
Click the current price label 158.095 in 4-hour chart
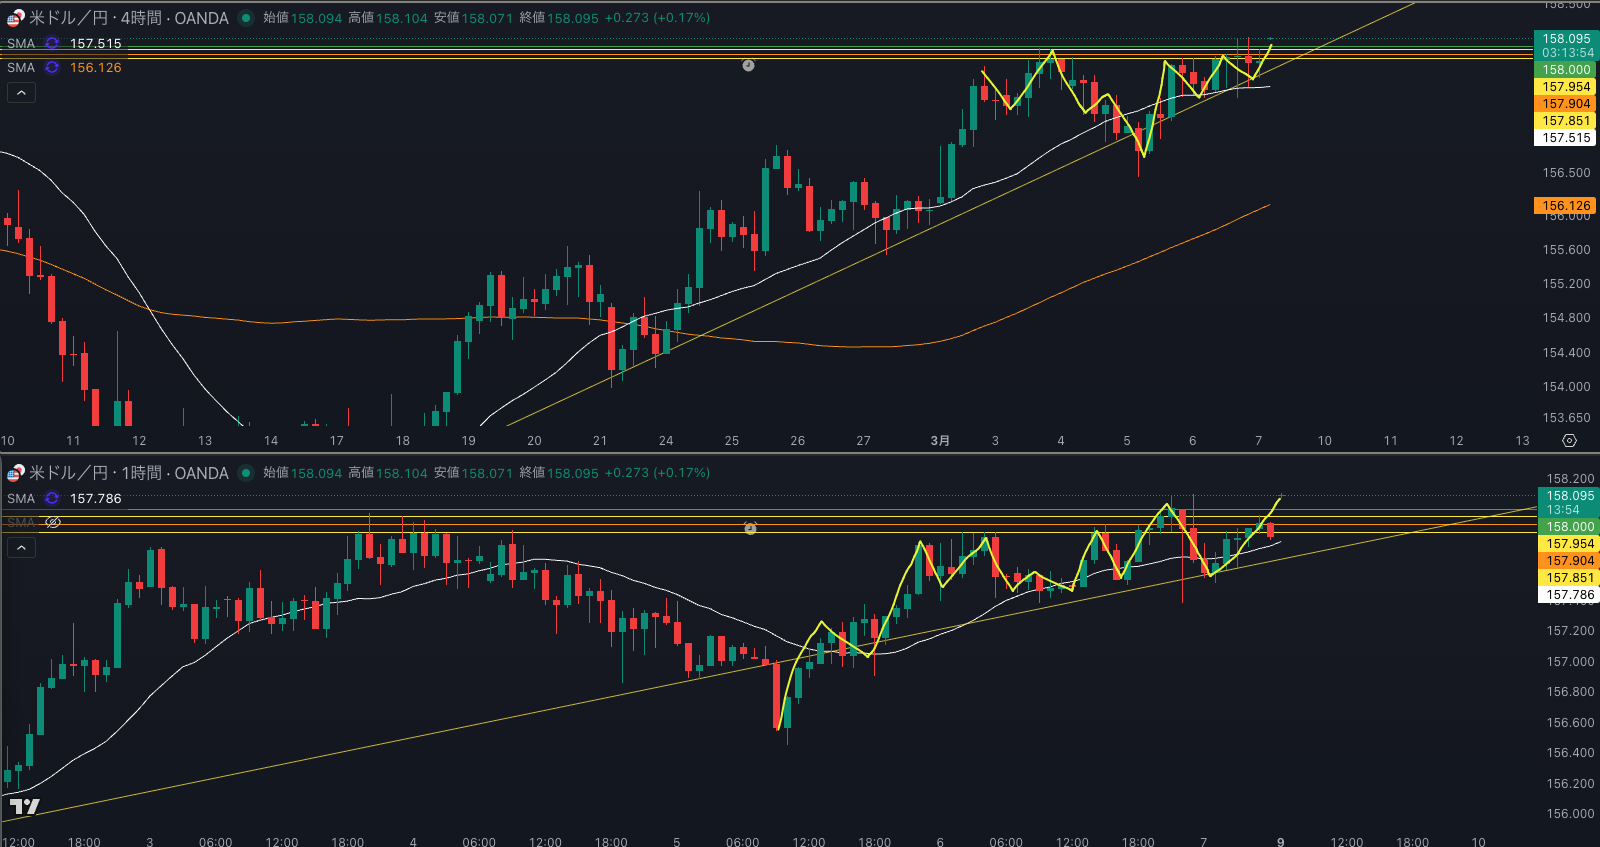(1566, 39)
